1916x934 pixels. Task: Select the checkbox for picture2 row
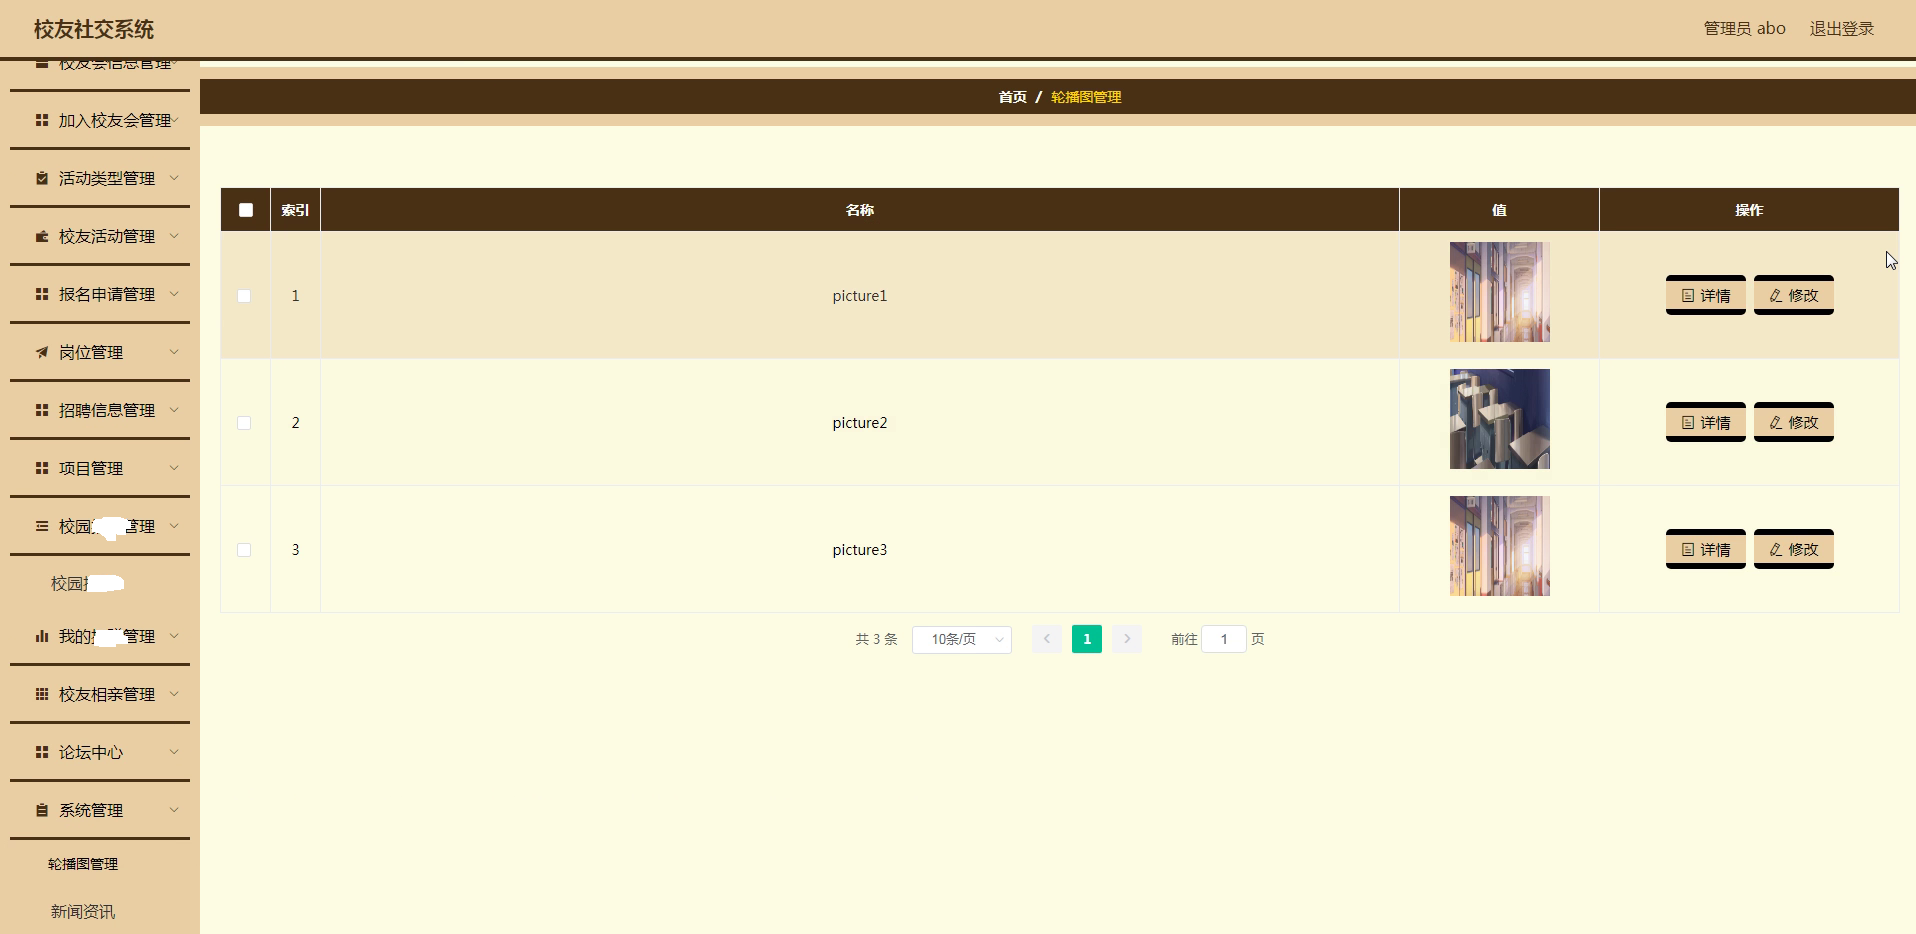click(x=244, y=423)
